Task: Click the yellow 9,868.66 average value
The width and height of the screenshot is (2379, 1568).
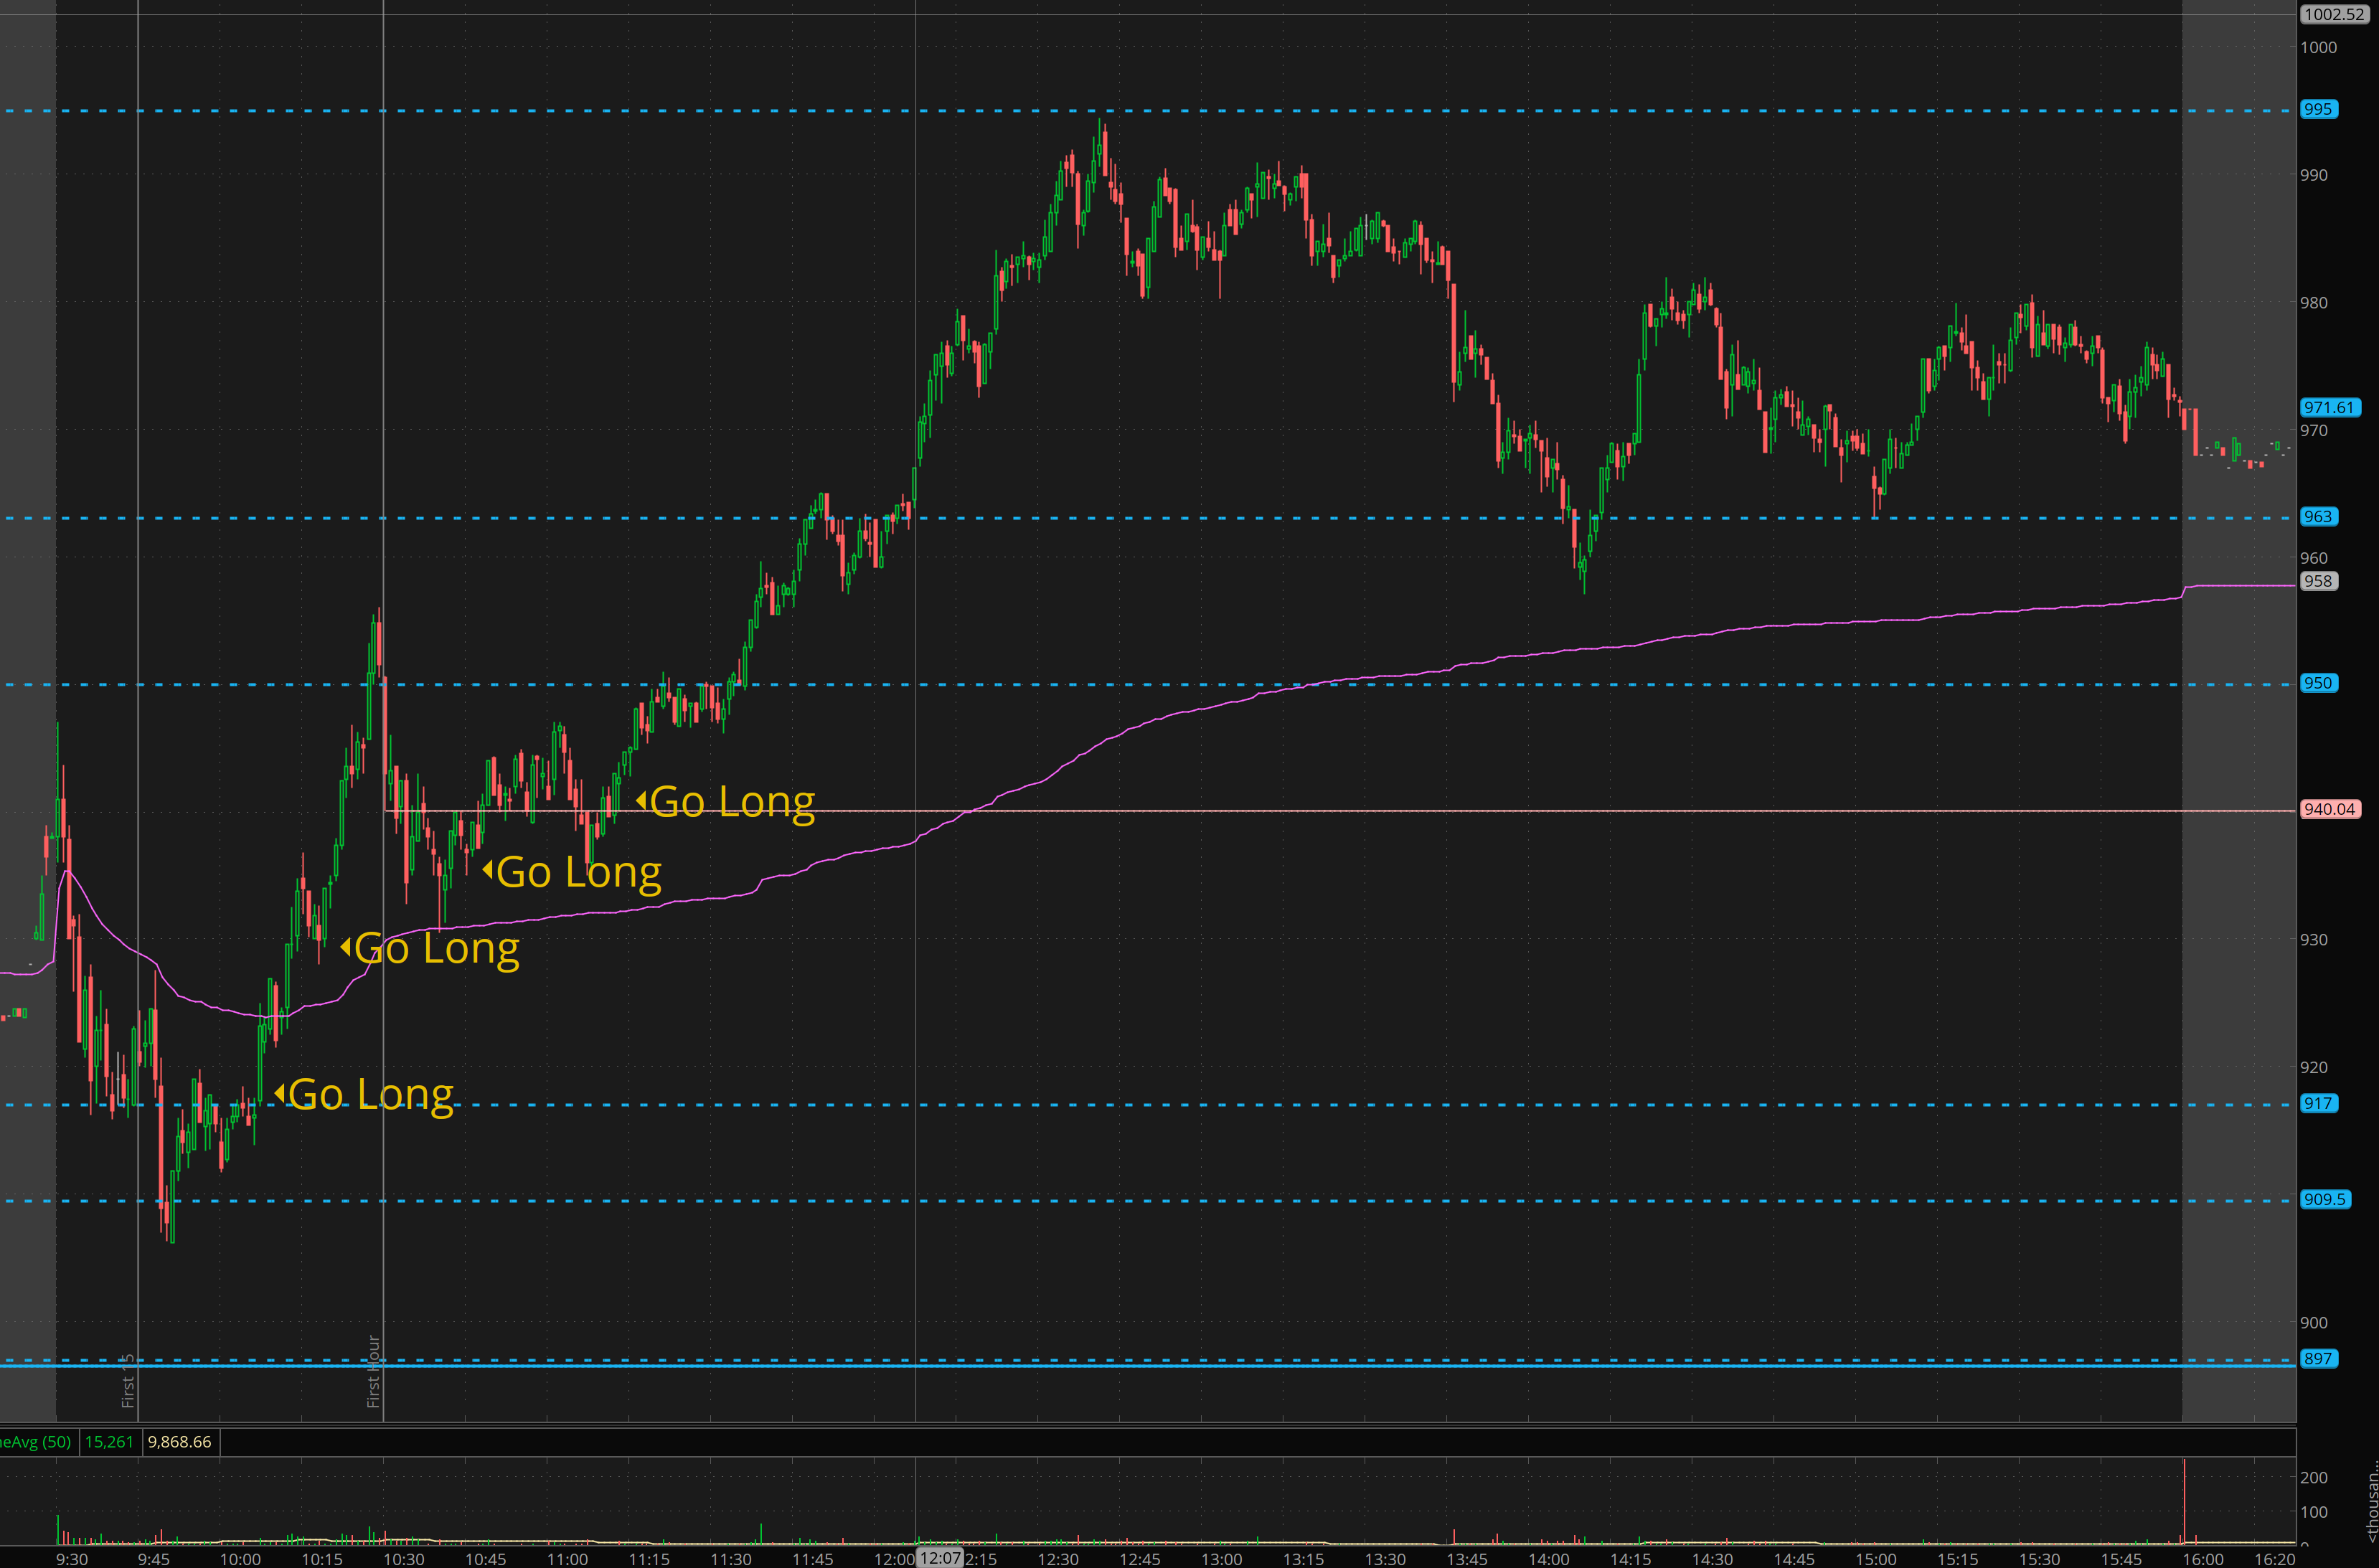Action: [180, 1442]
